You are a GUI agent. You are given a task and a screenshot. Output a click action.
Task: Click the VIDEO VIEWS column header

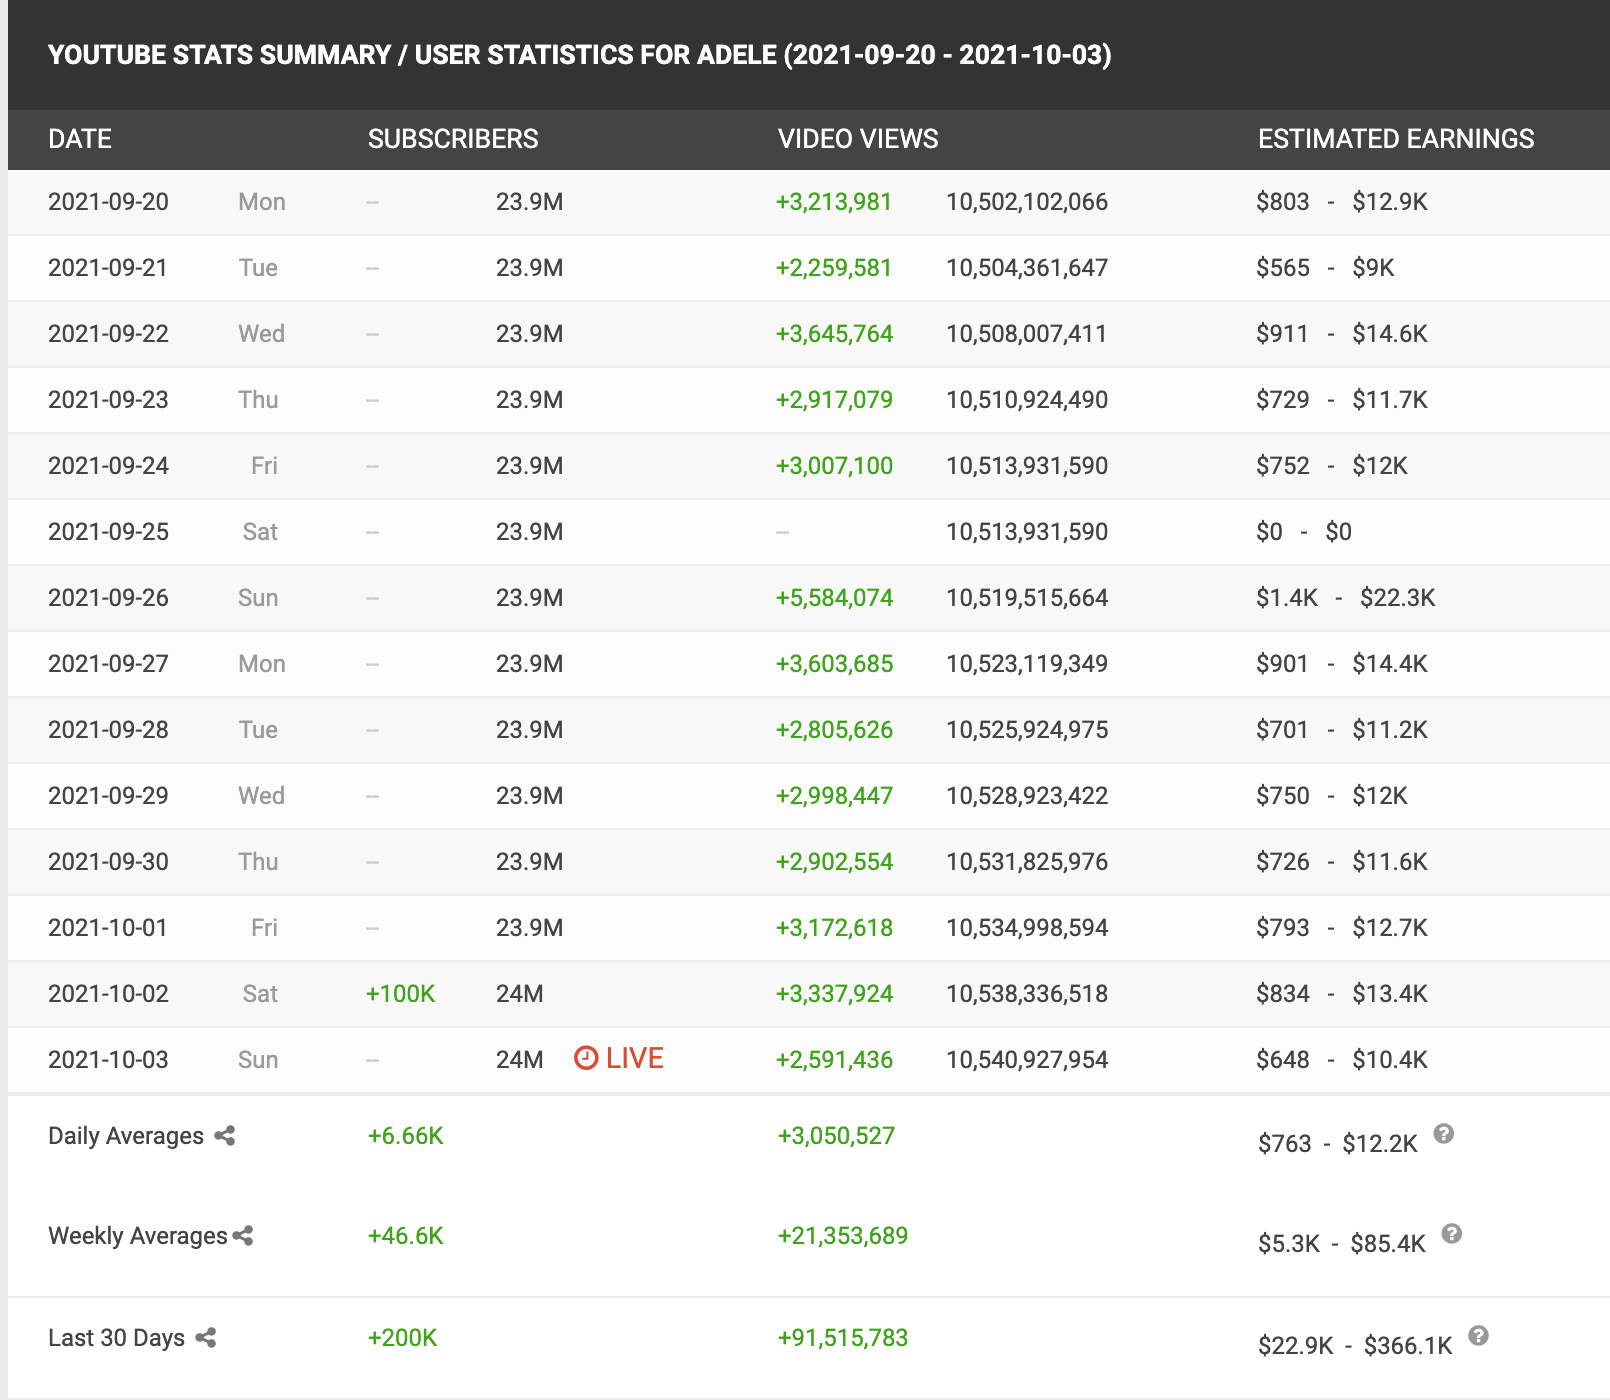tap(858, 139)
